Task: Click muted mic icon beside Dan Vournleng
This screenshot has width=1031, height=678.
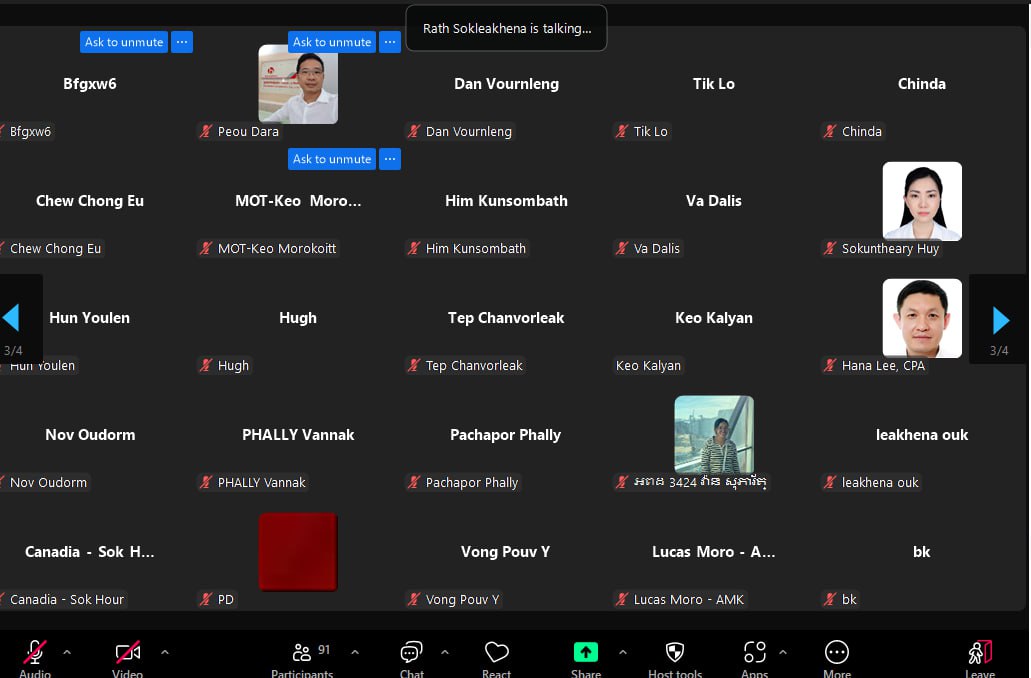Action: 414,132
